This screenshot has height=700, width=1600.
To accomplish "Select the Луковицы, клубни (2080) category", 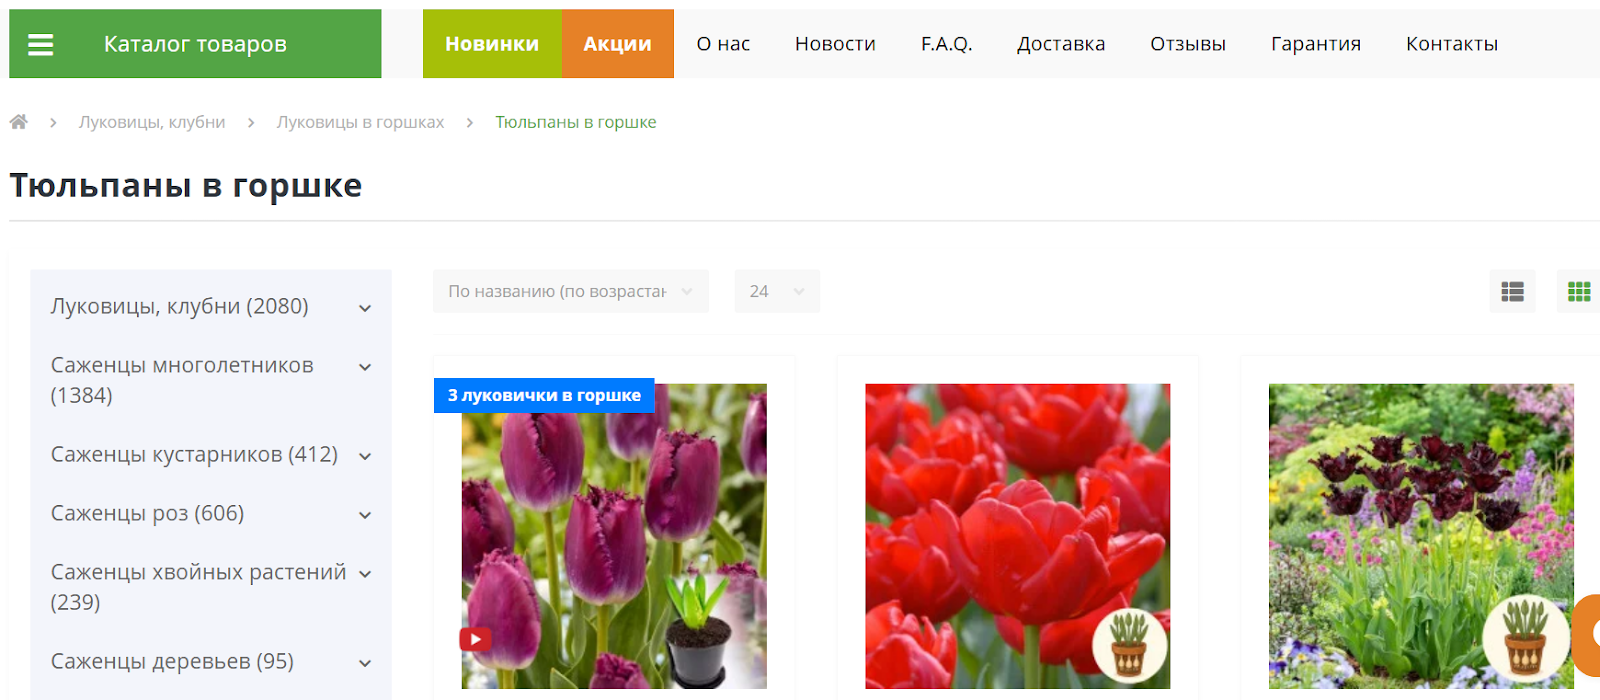I will click(x=180, y=306).
